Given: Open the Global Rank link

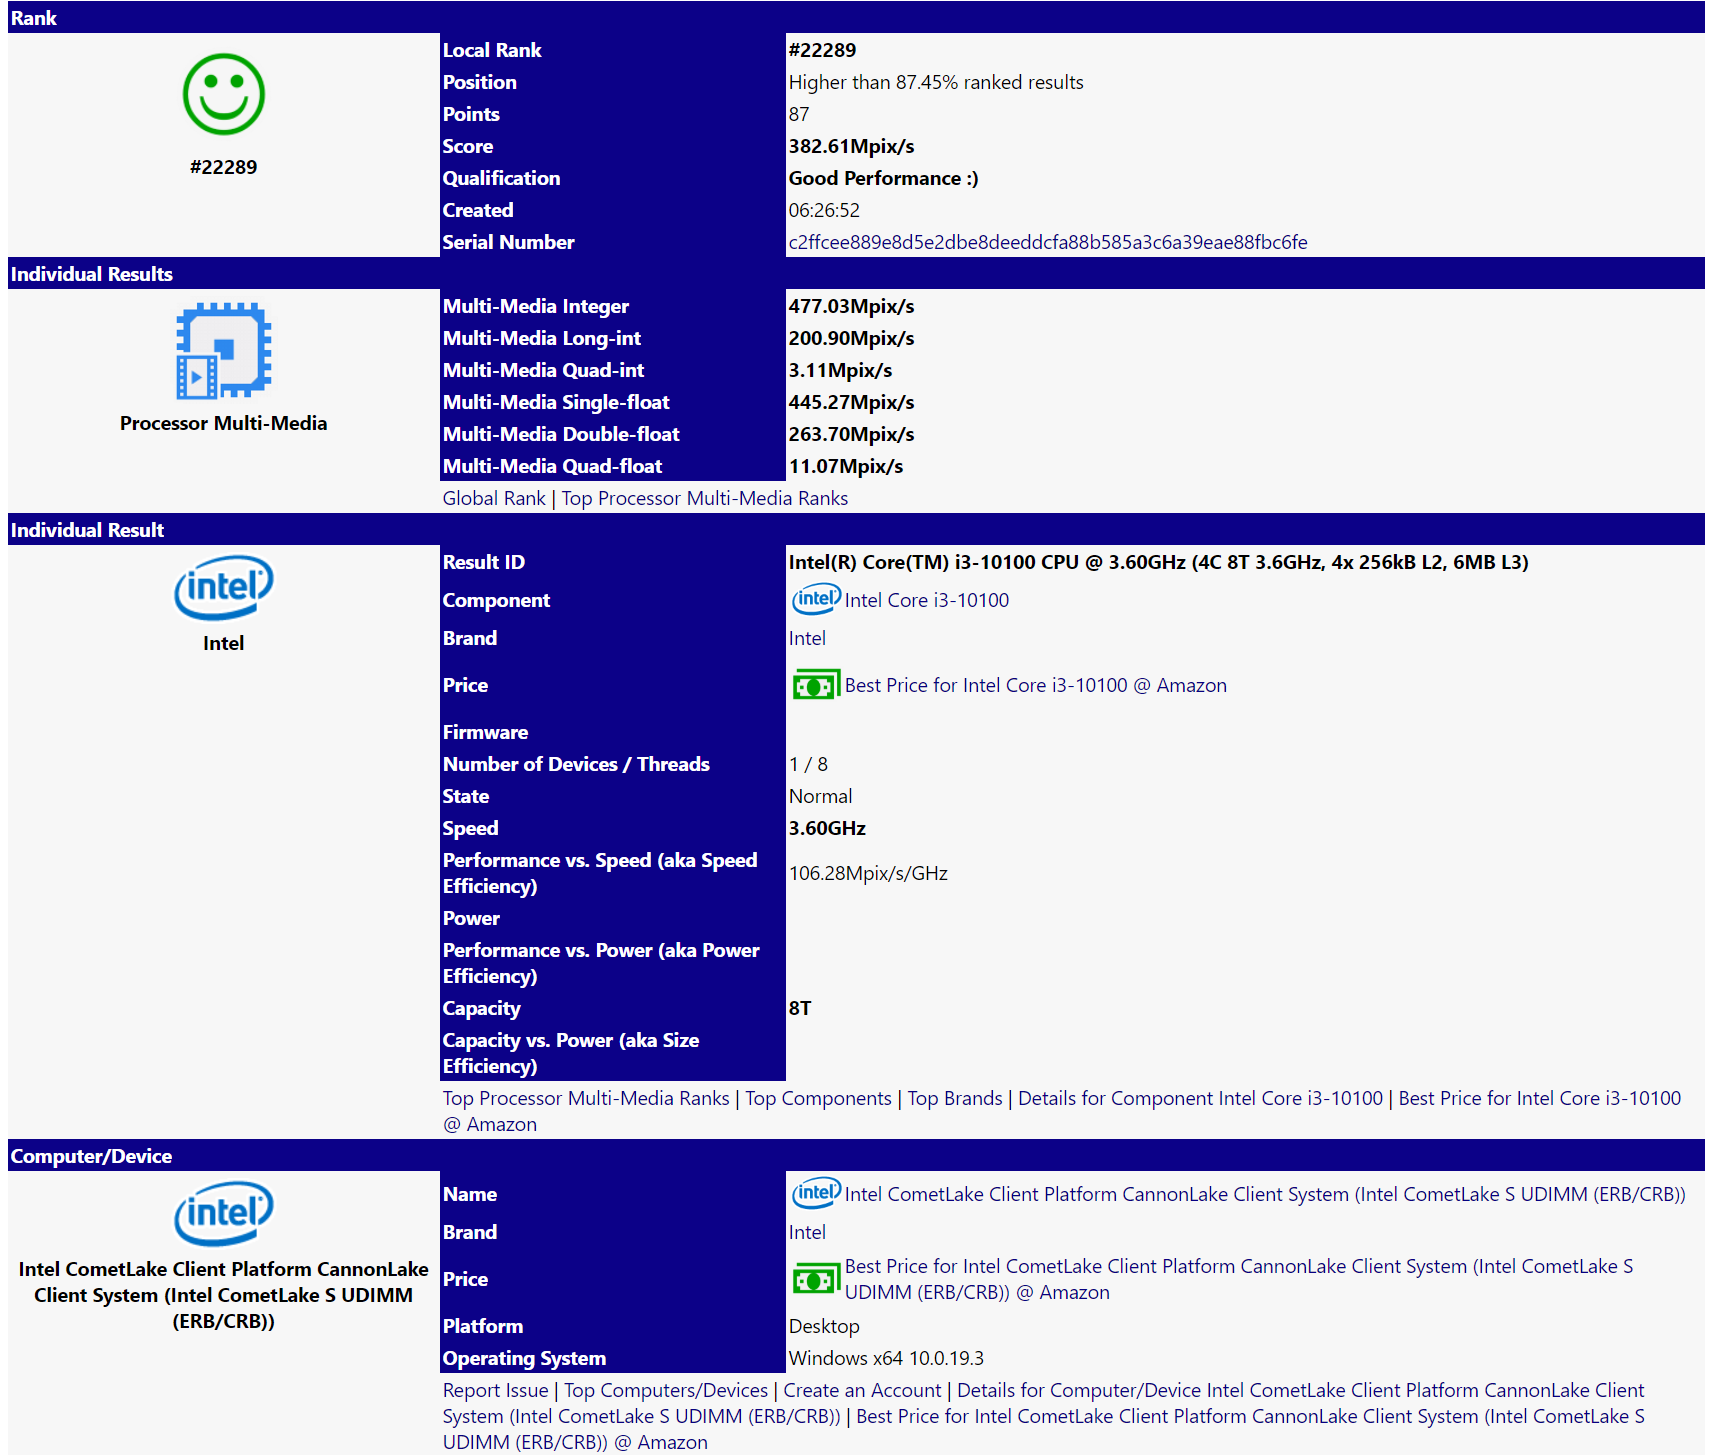Looking at the screenshot, I should coord(494,498).
